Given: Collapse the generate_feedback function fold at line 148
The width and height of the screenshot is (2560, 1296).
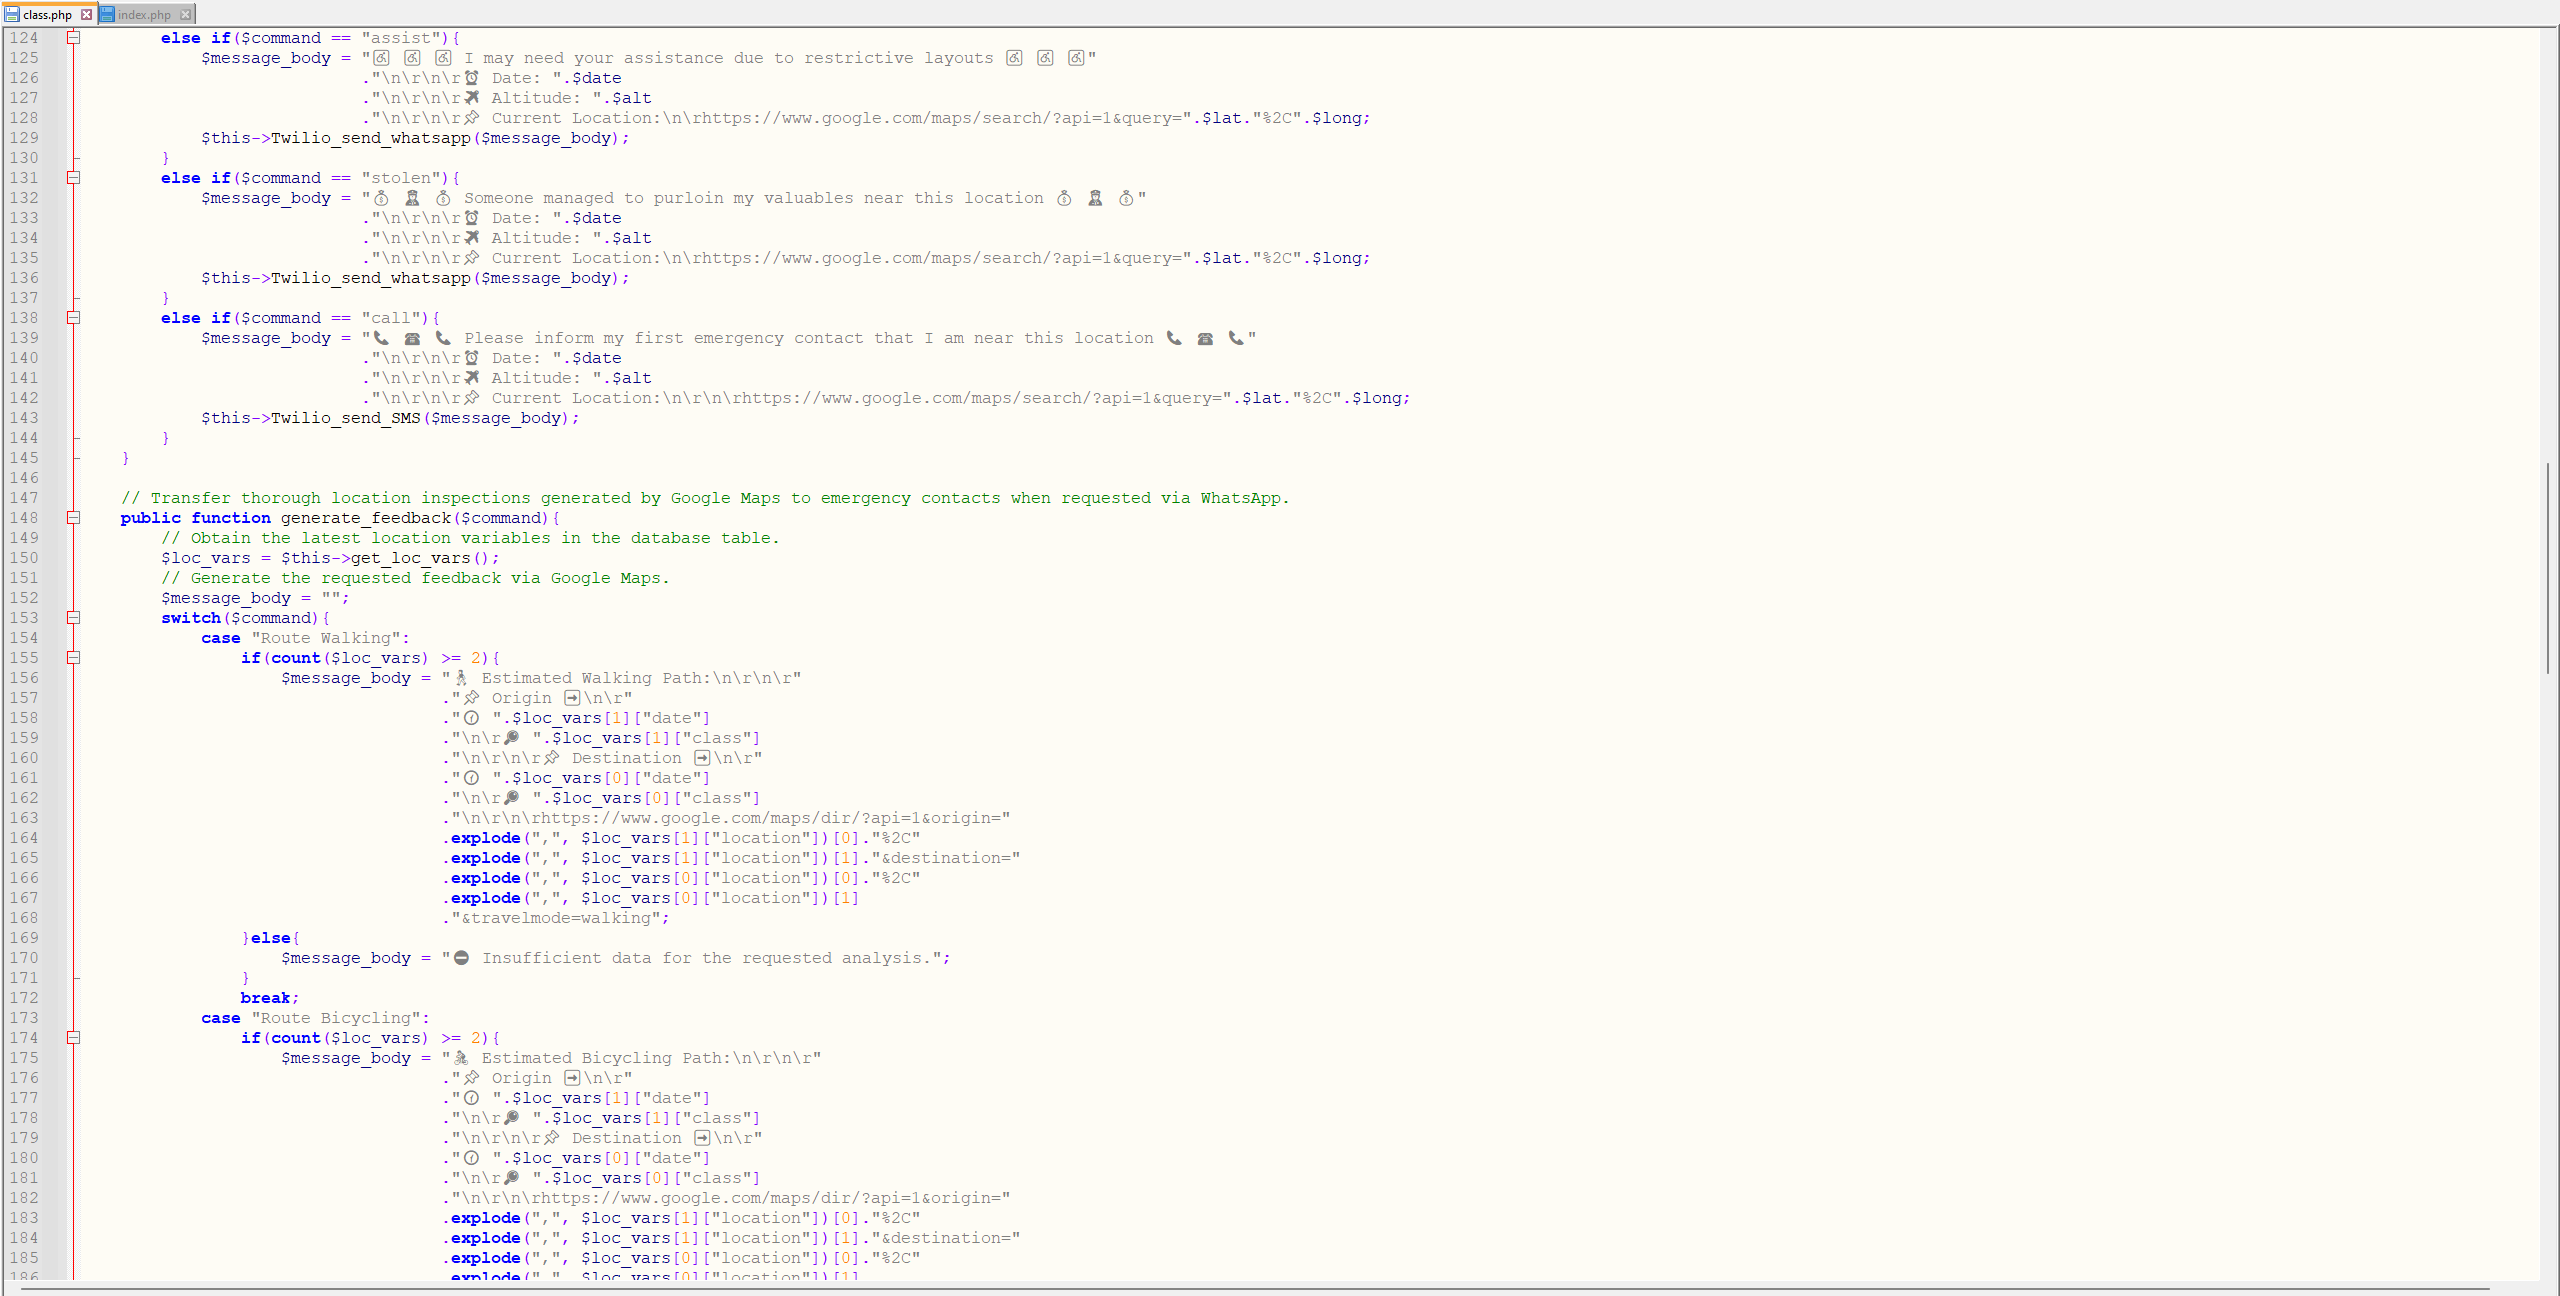Looking at the screenshot, I should click(74, 517).
